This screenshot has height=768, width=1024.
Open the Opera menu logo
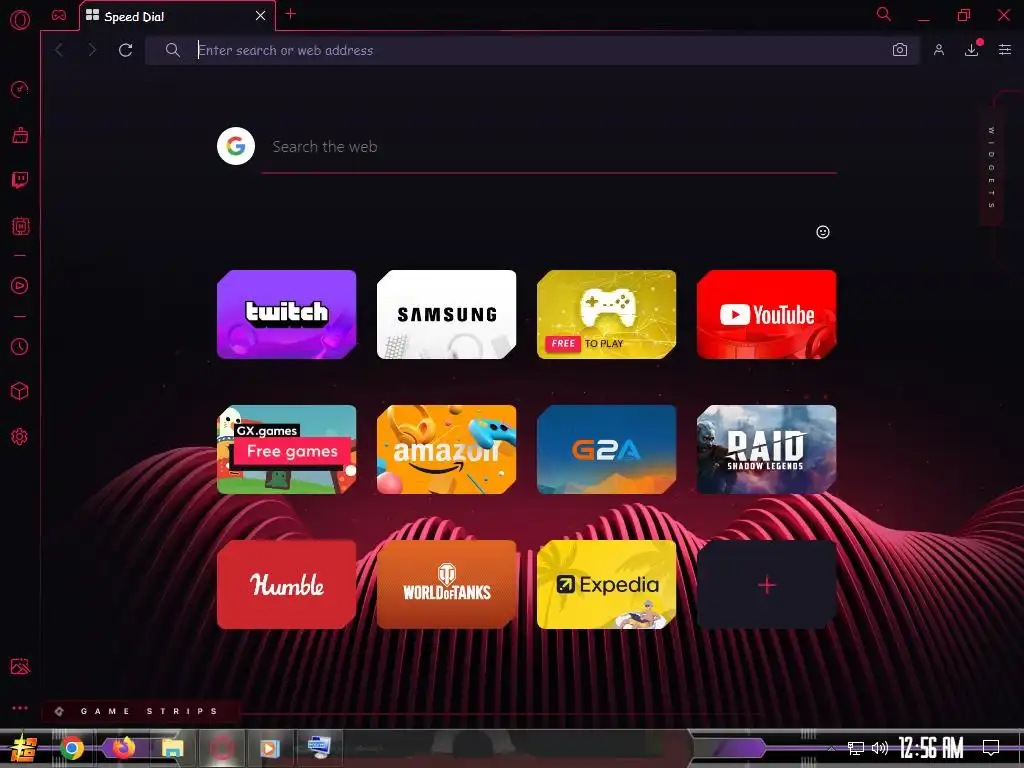point(20,20)
